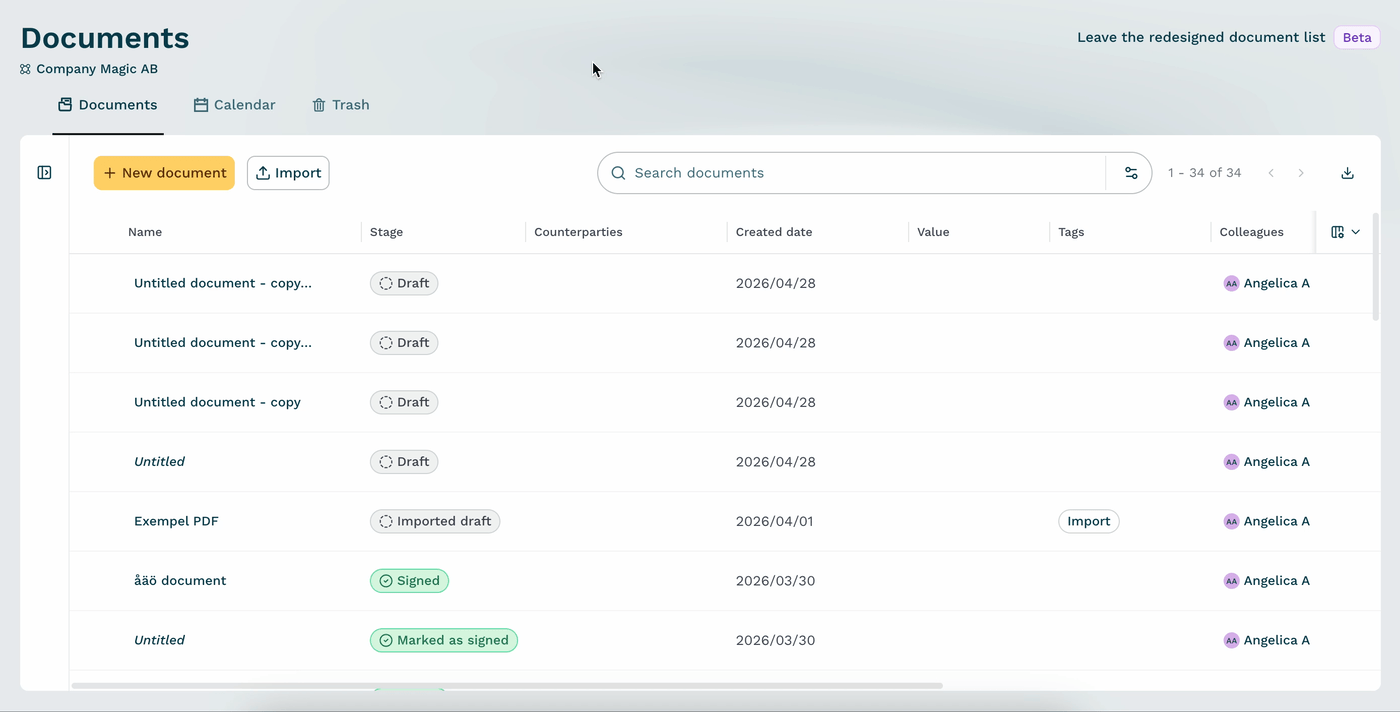Click the 2026/04/01 created date cell

pos(775,521)
